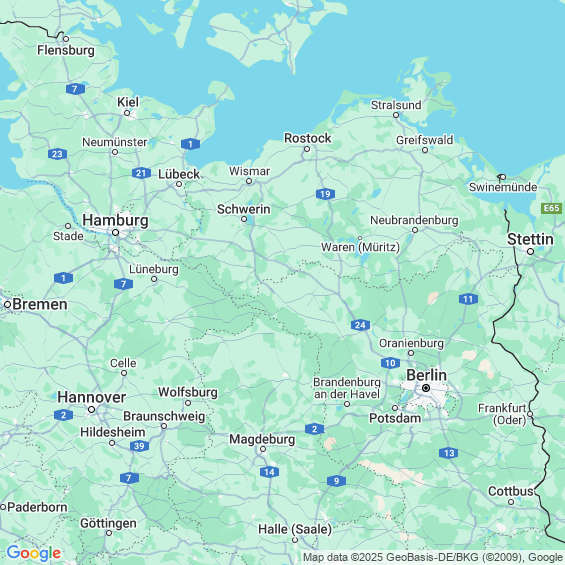This screenshot has width=565, height=565.
Task: Click the A23 highway shield
Action: point(57,154)
